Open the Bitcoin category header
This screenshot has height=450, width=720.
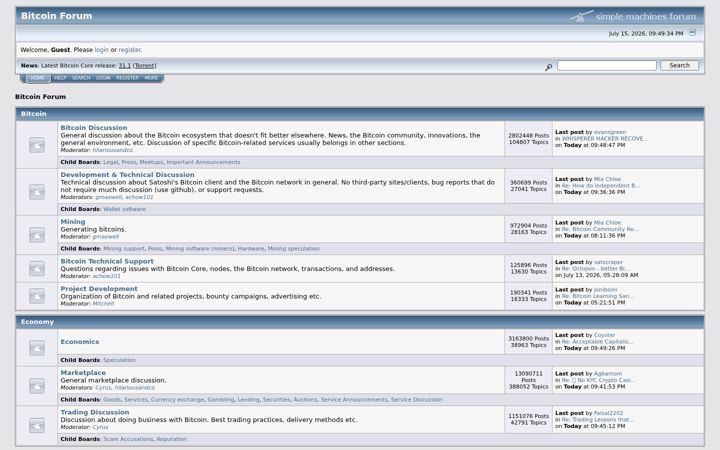point(34,113)
